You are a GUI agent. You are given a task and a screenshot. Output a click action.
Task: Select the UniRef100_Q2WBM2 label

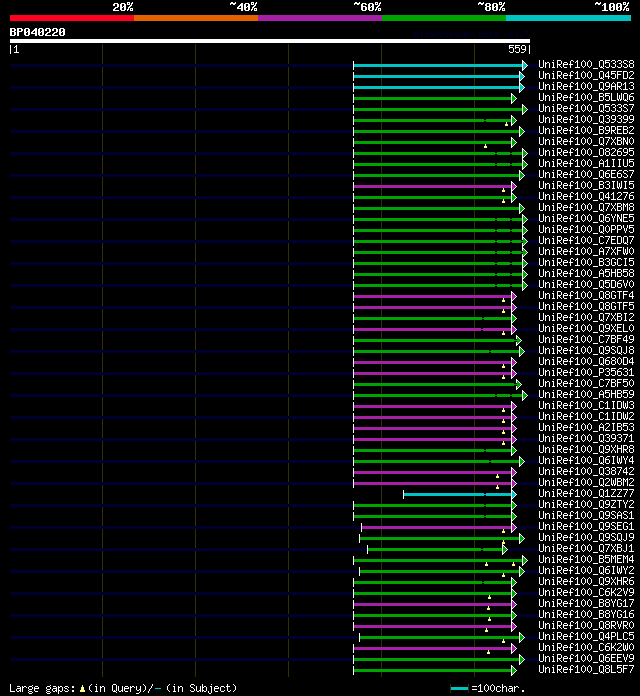click(586, 483)
